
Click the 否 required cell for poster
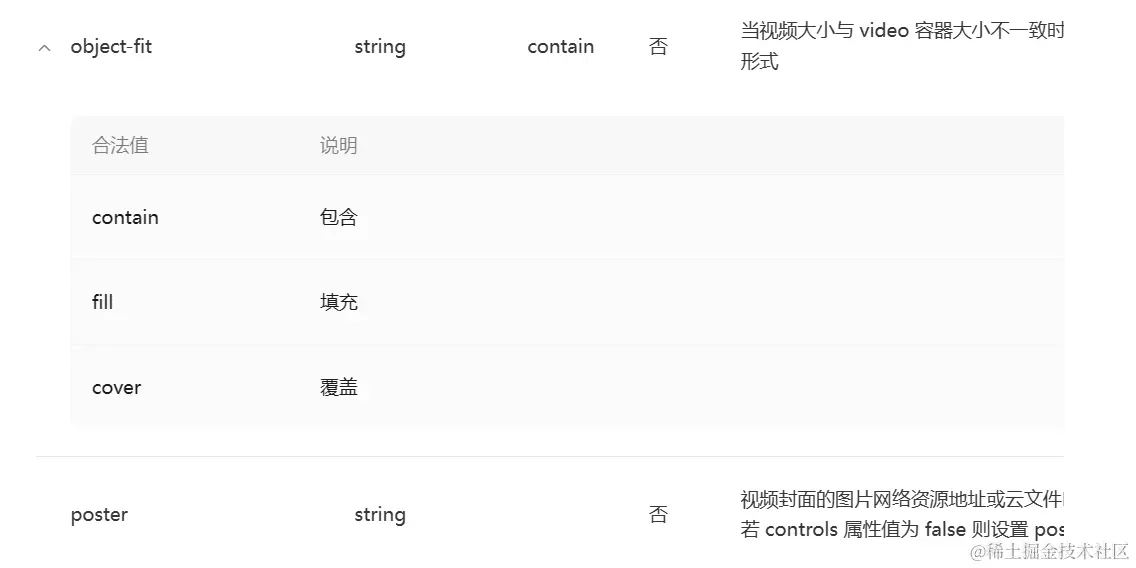point(658,515)
